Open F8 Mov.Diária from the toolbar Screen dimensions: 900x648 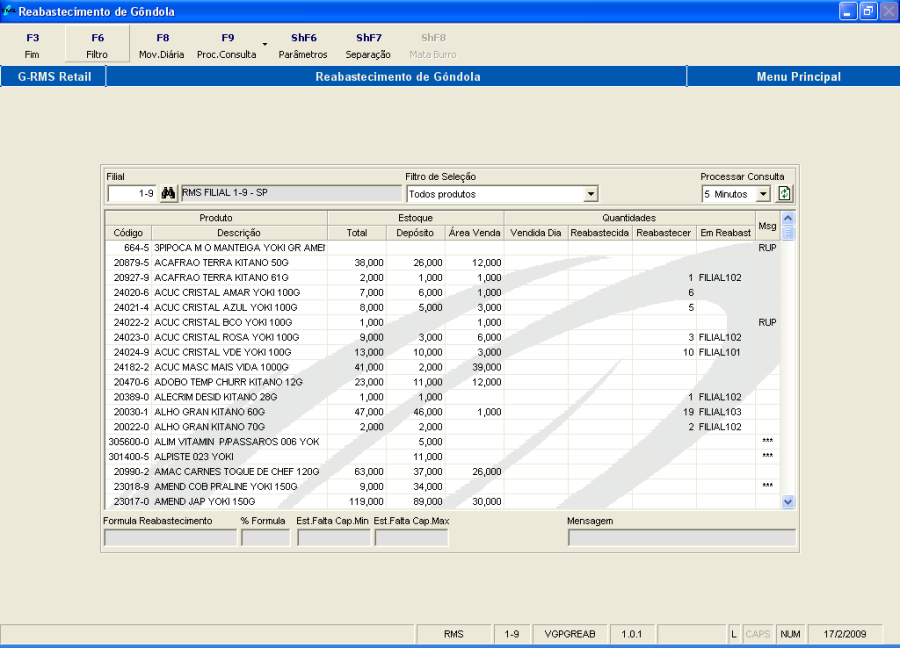162,45
